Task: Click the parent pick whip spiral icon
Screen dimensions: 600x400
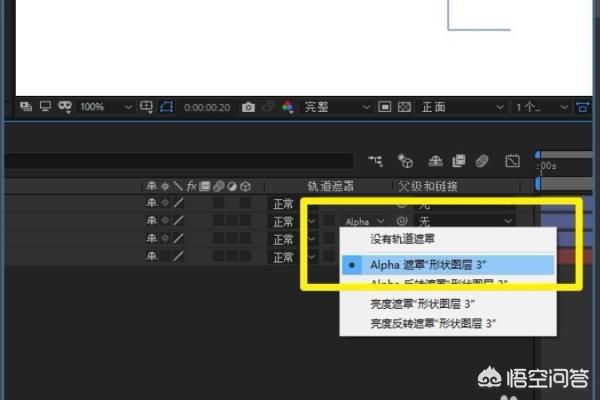Action: click(x=402, y=221)
